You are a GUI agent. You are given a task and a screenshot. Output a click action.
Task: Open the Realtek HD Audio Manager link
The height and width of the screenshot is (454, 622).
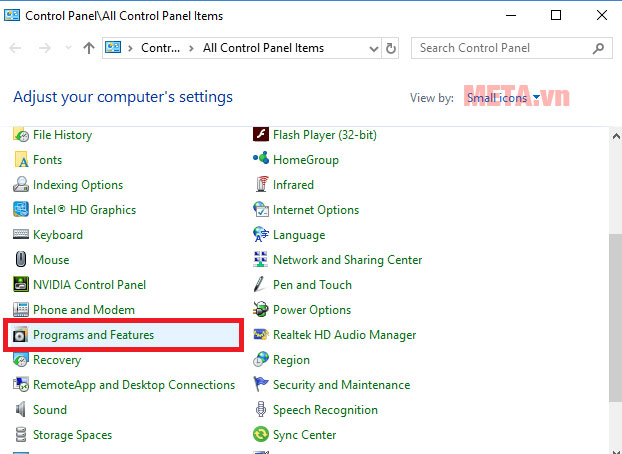point(345,335)
